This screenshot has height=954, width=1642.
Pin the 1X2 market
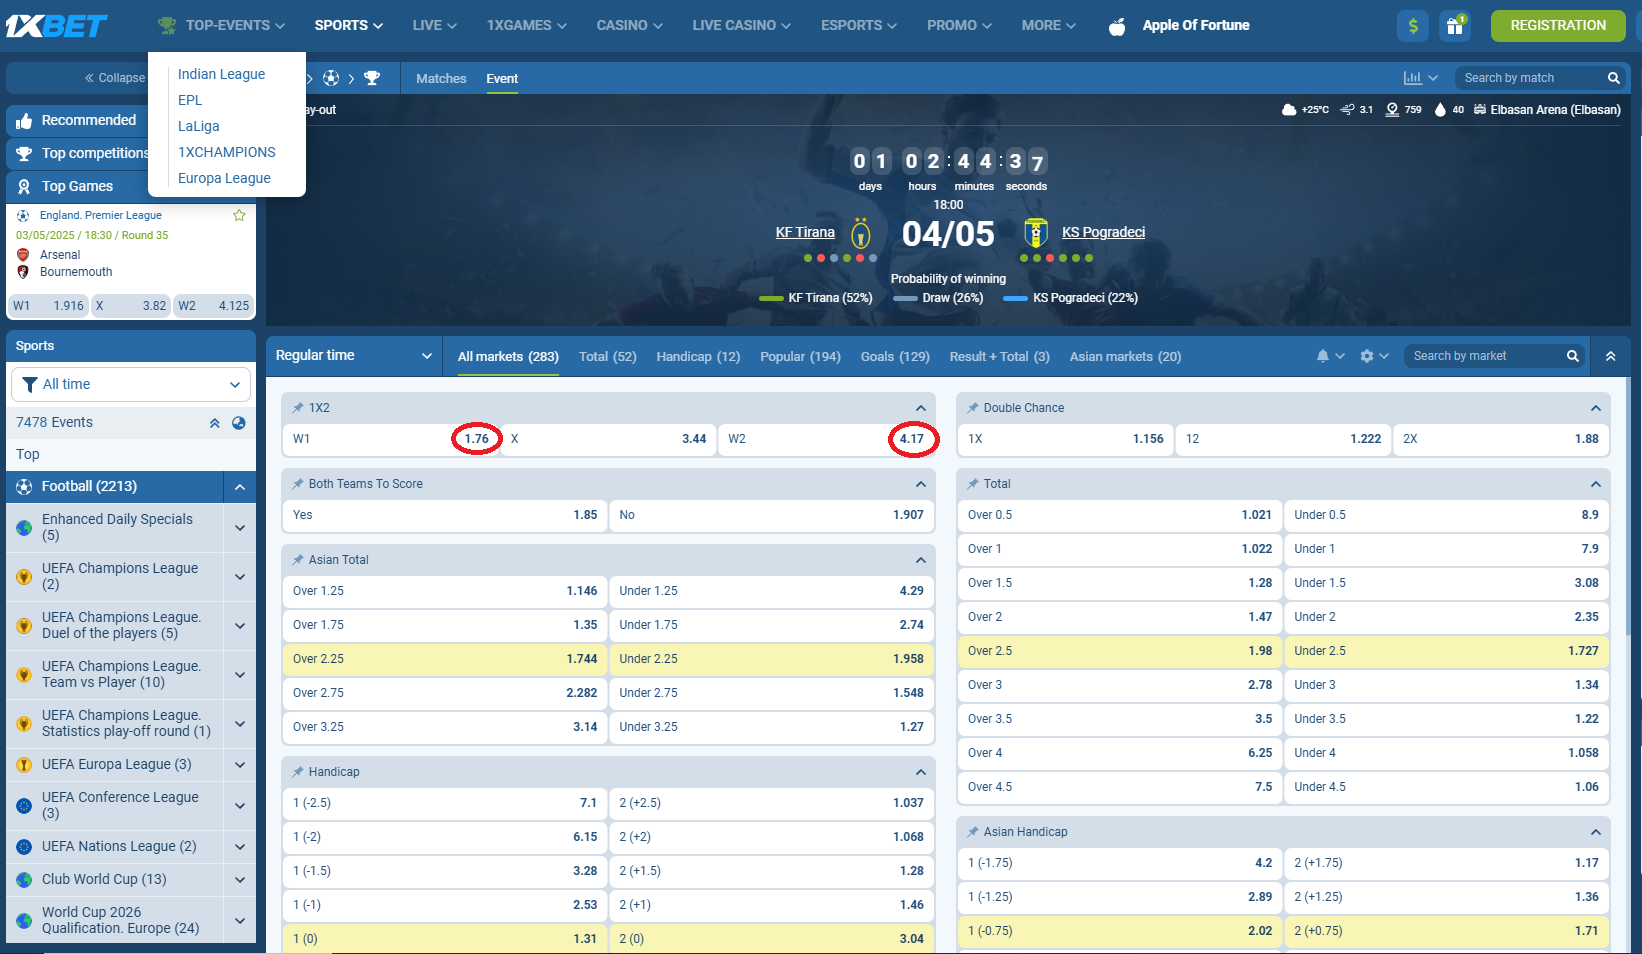(298, 408)
